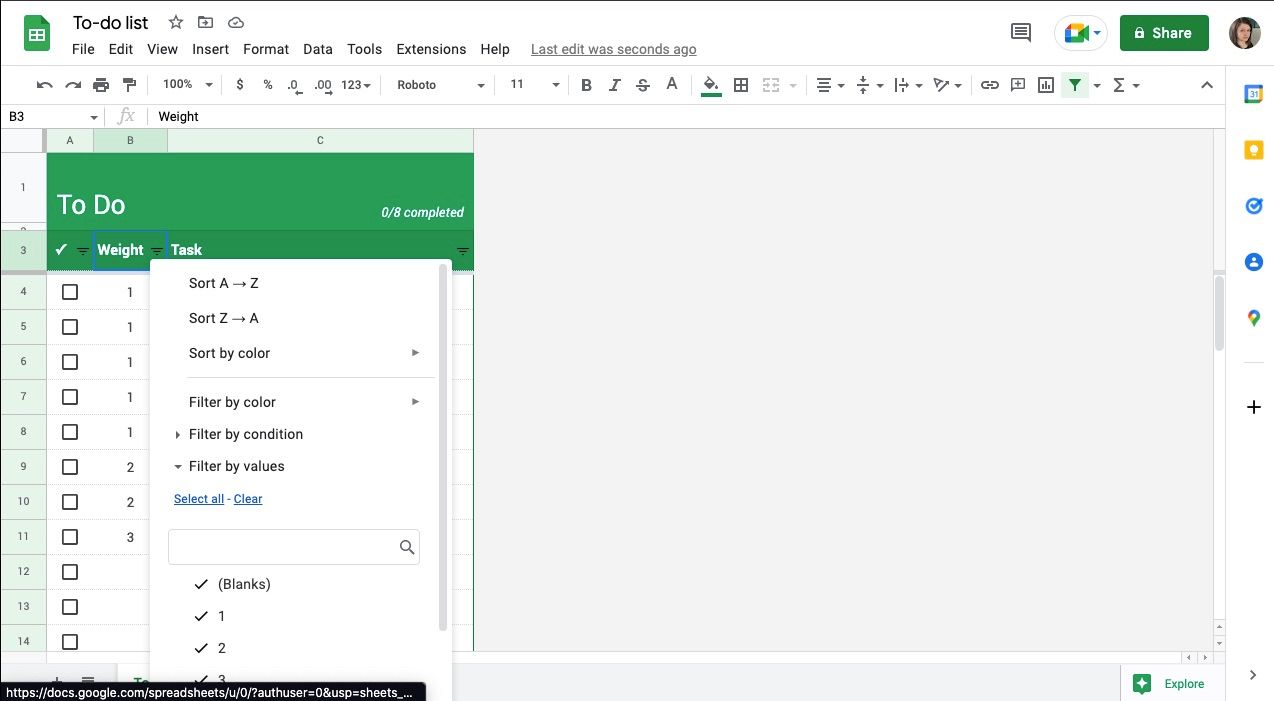Viewport: 1274px width, 701px height.
Task: Tick checkbox in row 11
Action: point(70,537)
